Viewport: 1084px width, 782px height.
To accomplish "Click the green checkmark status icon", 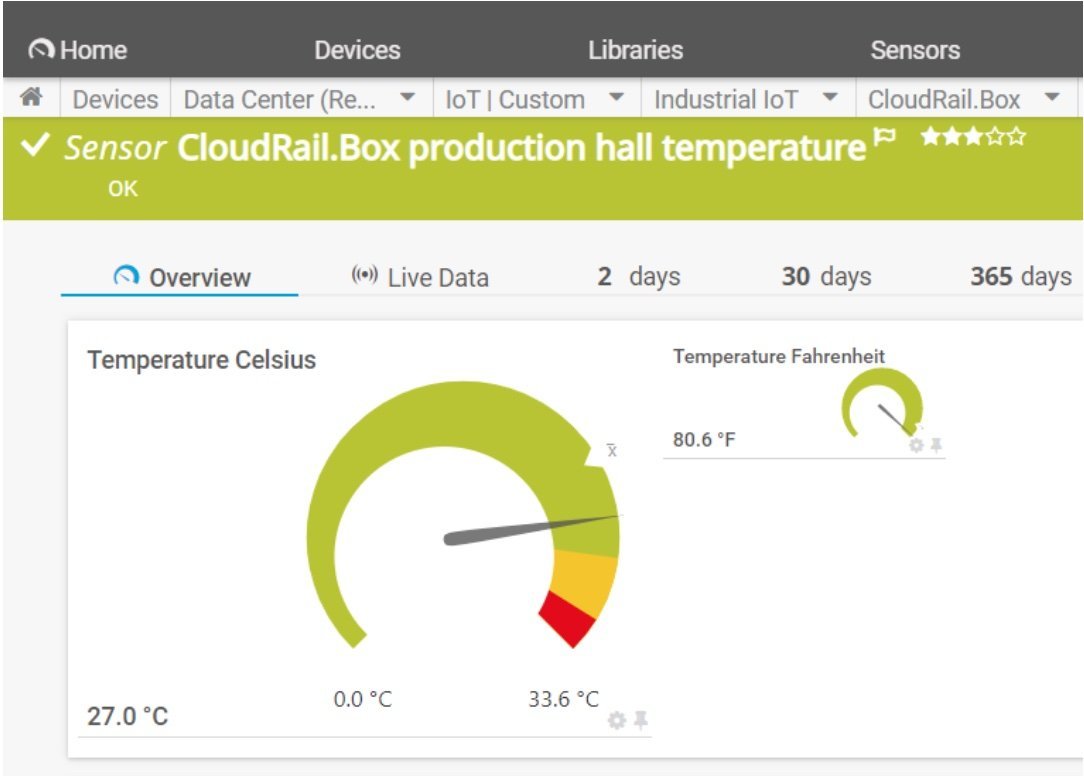I will [x=35, y=147].
